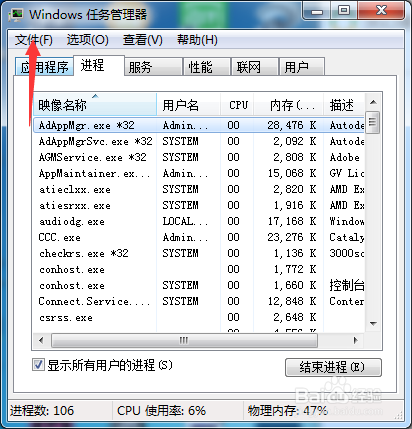Click the Adobe description cell

tap(345, 157)
